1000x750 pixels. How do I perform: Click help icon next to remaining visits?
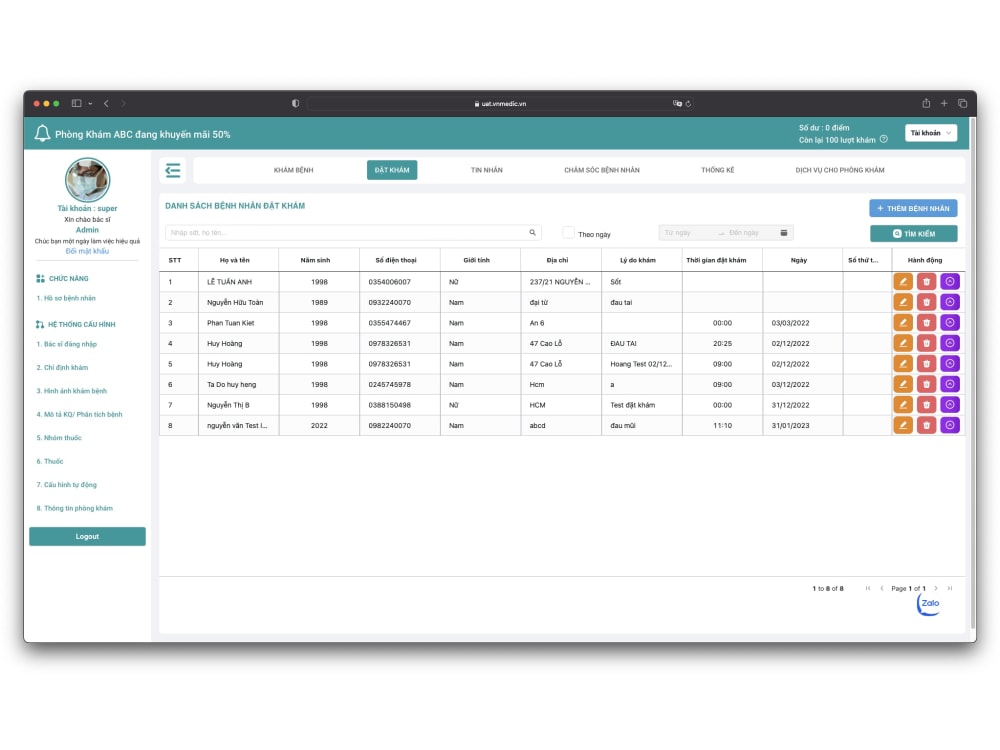pyautogui.click(x=884, y=139)
